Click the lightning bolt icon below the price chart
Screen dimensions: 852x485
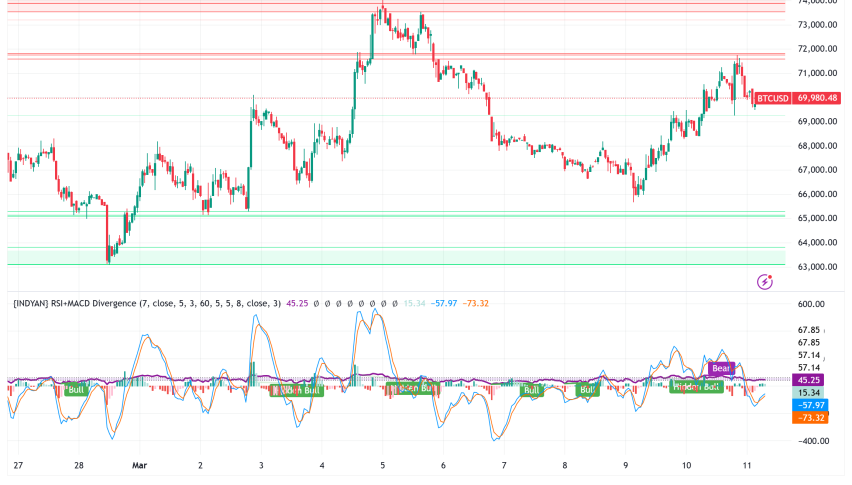[x=765, y=283]
